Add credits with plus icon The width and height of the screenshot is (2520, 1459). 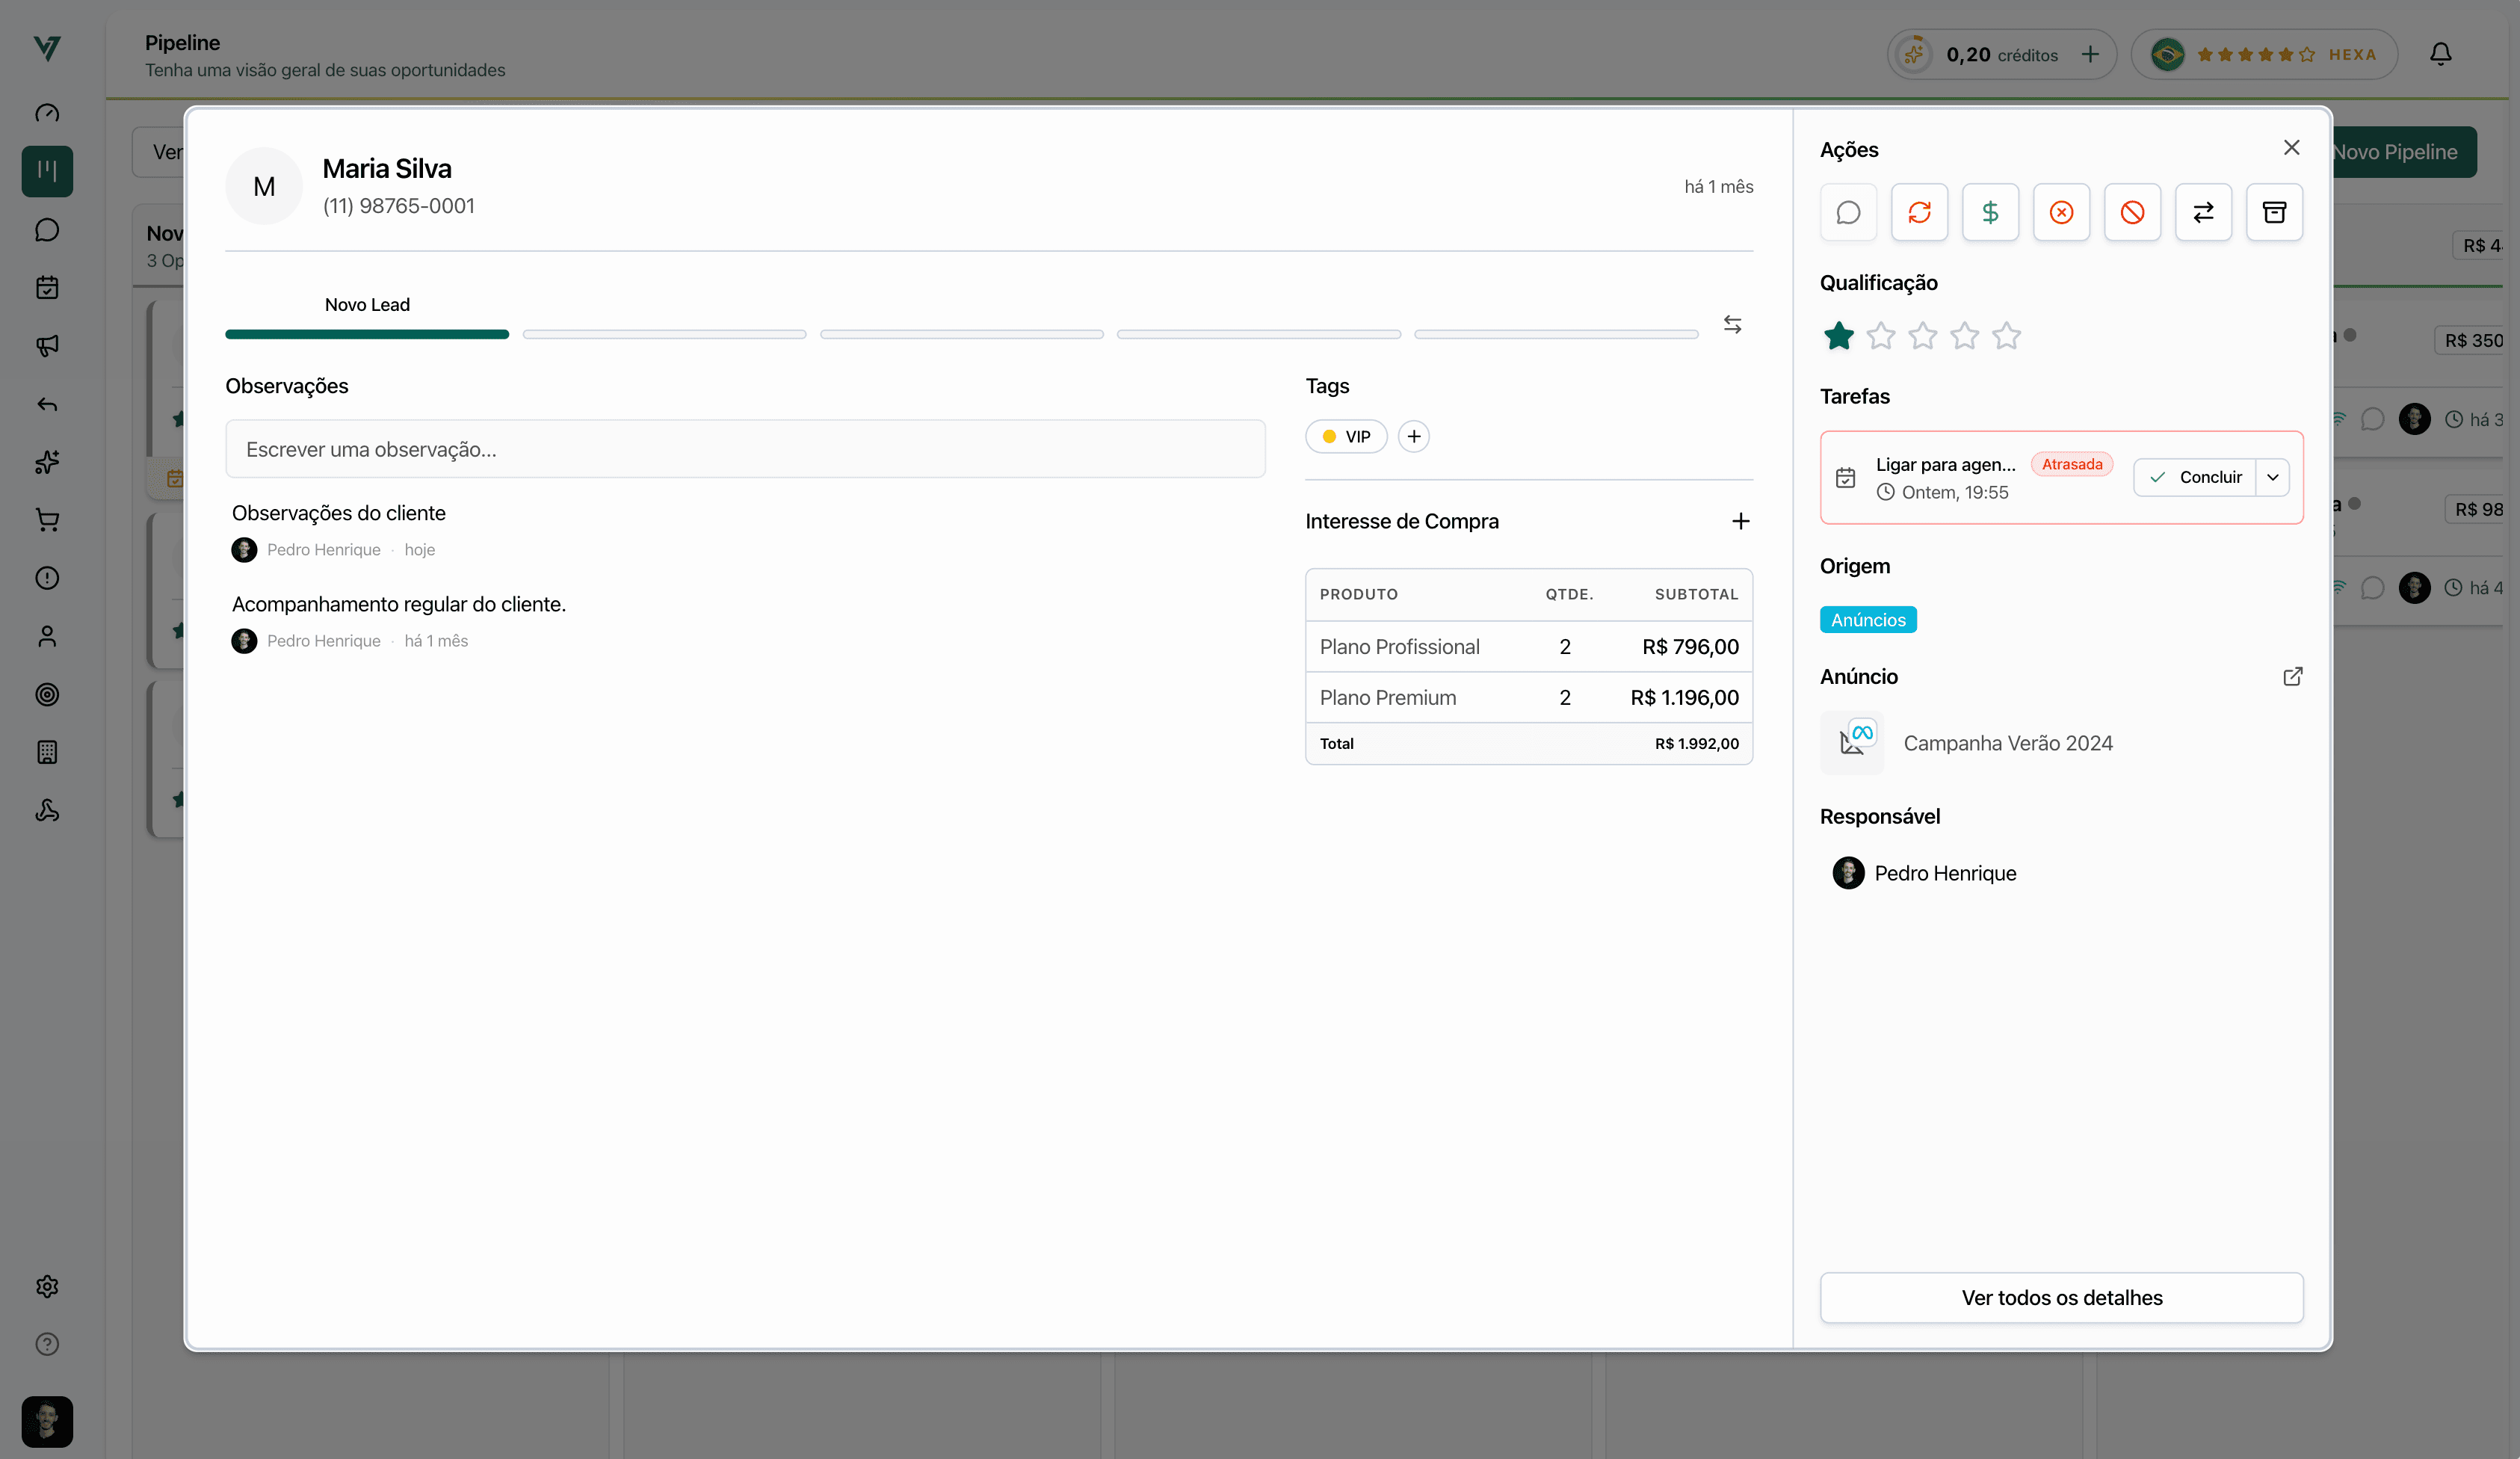pos(2090,54)
